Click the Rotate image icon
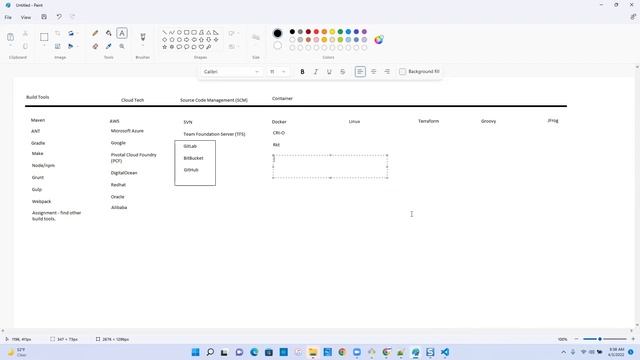The image size is (640, 360). [x=71, y=33]
